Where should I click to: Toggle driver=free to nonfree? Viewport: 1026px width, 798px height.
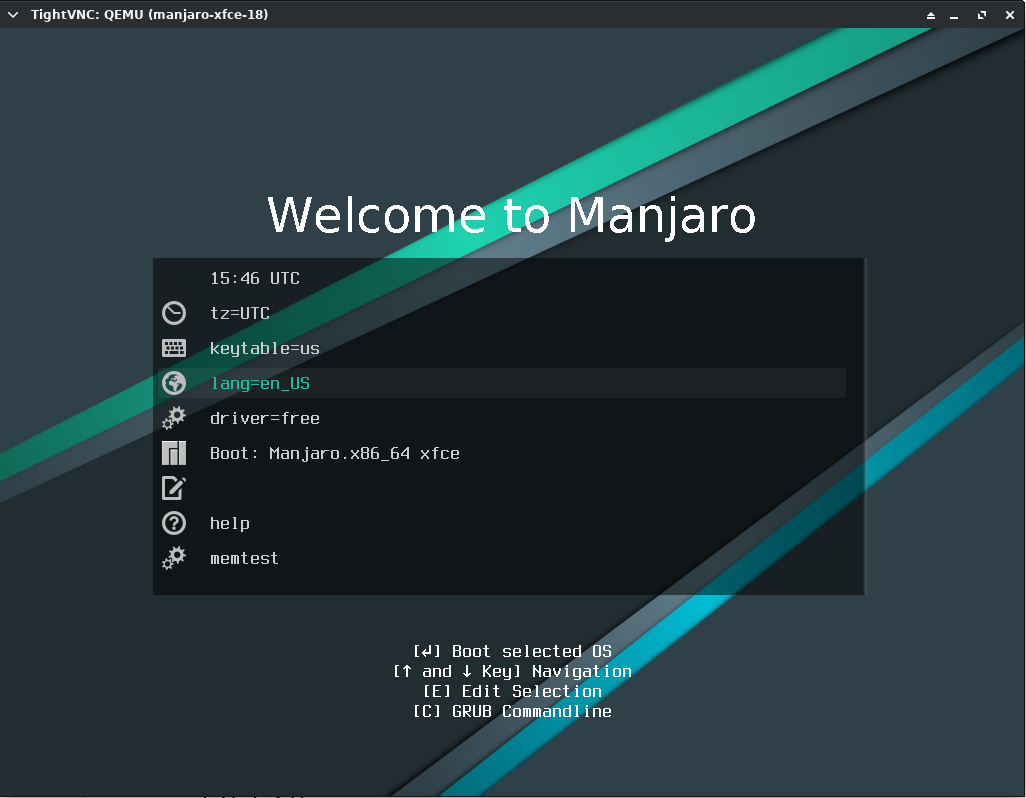click(x=262, y=418)
